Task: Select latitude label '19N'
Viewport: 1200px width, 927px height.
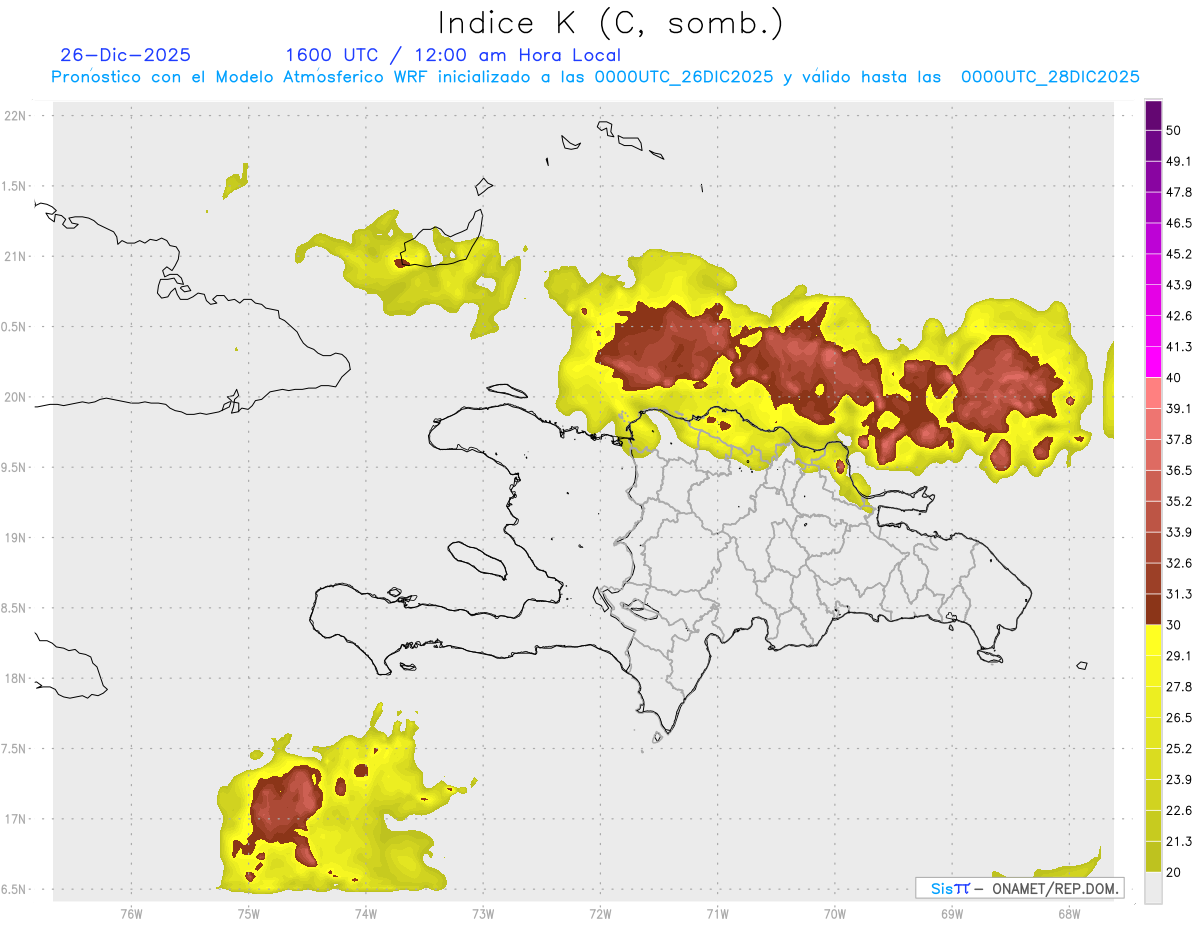Action: click(15, 538)
